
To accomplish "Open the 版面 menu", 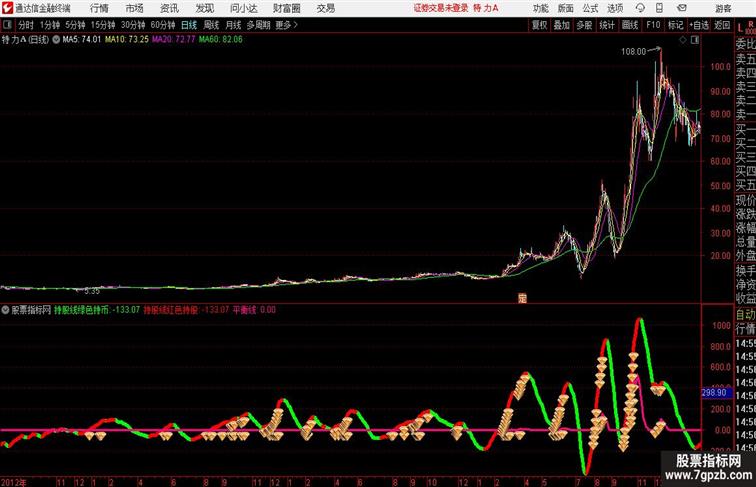I will click(x=566, y=8).
